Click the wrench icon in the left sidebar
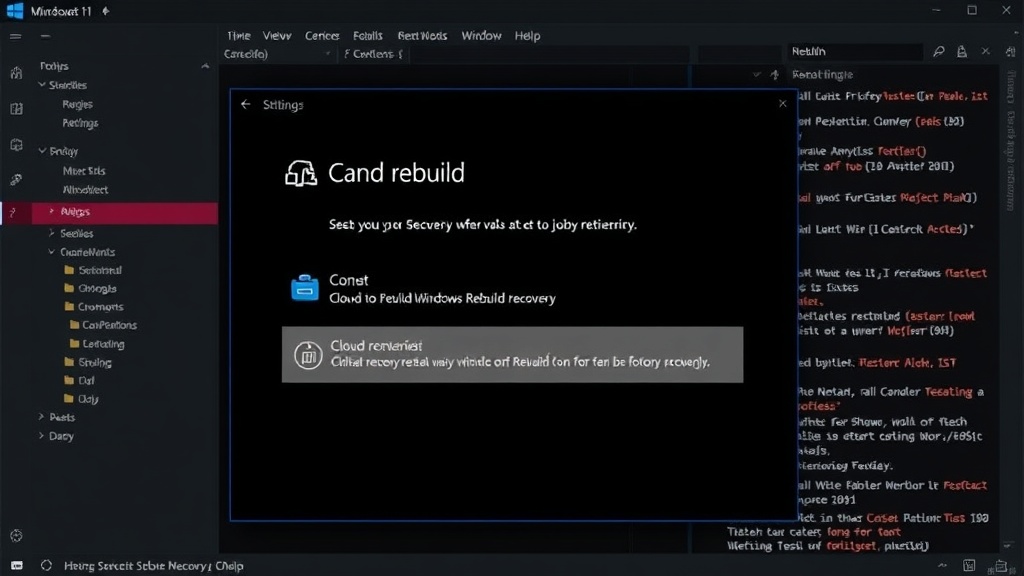The height and width of the screenshot is (576, 1024). [16, 179]
